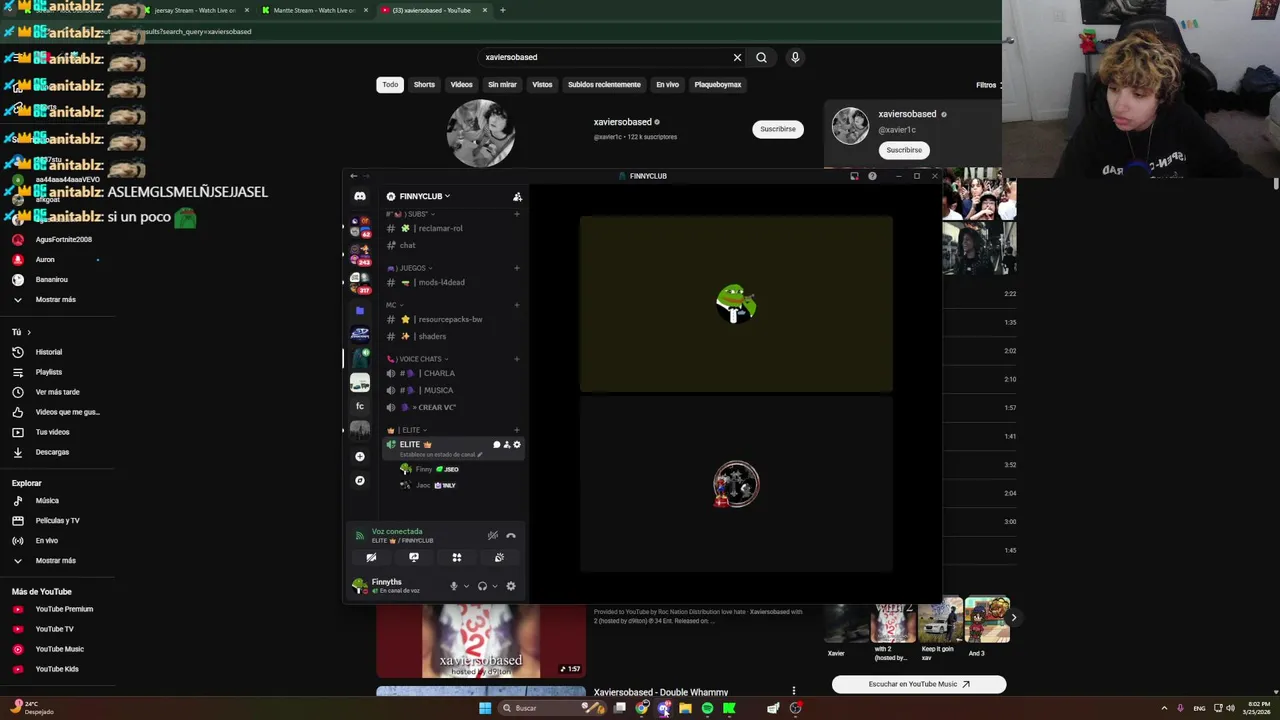The image size is (1280, 720).
Task: Click the Discord help question mark icon
Action: pyautogui.click(x=872, y=176)
